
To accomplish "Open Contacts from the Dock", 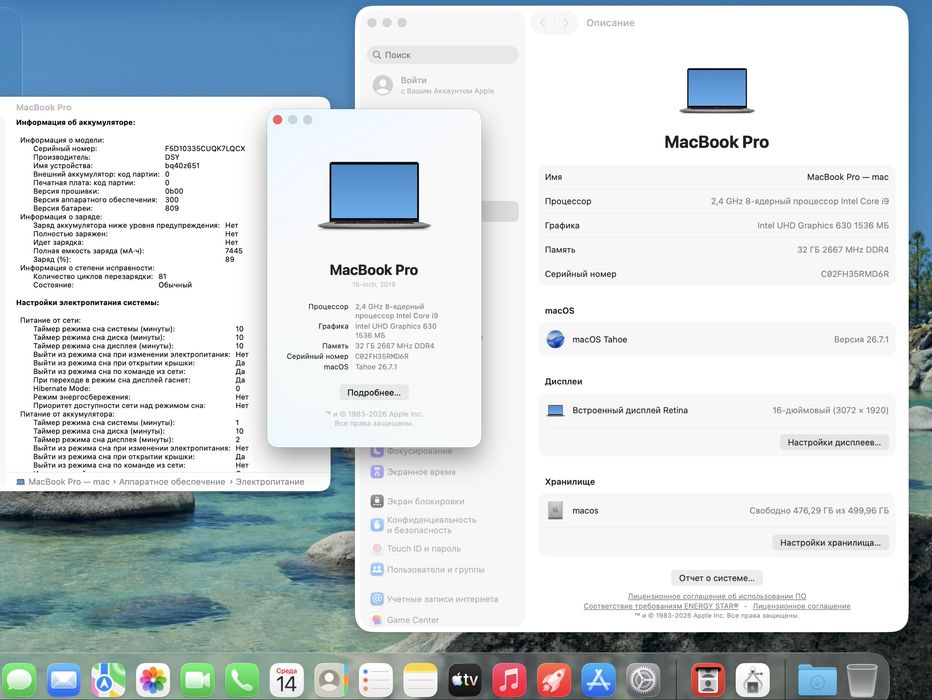I will [331, 680].
